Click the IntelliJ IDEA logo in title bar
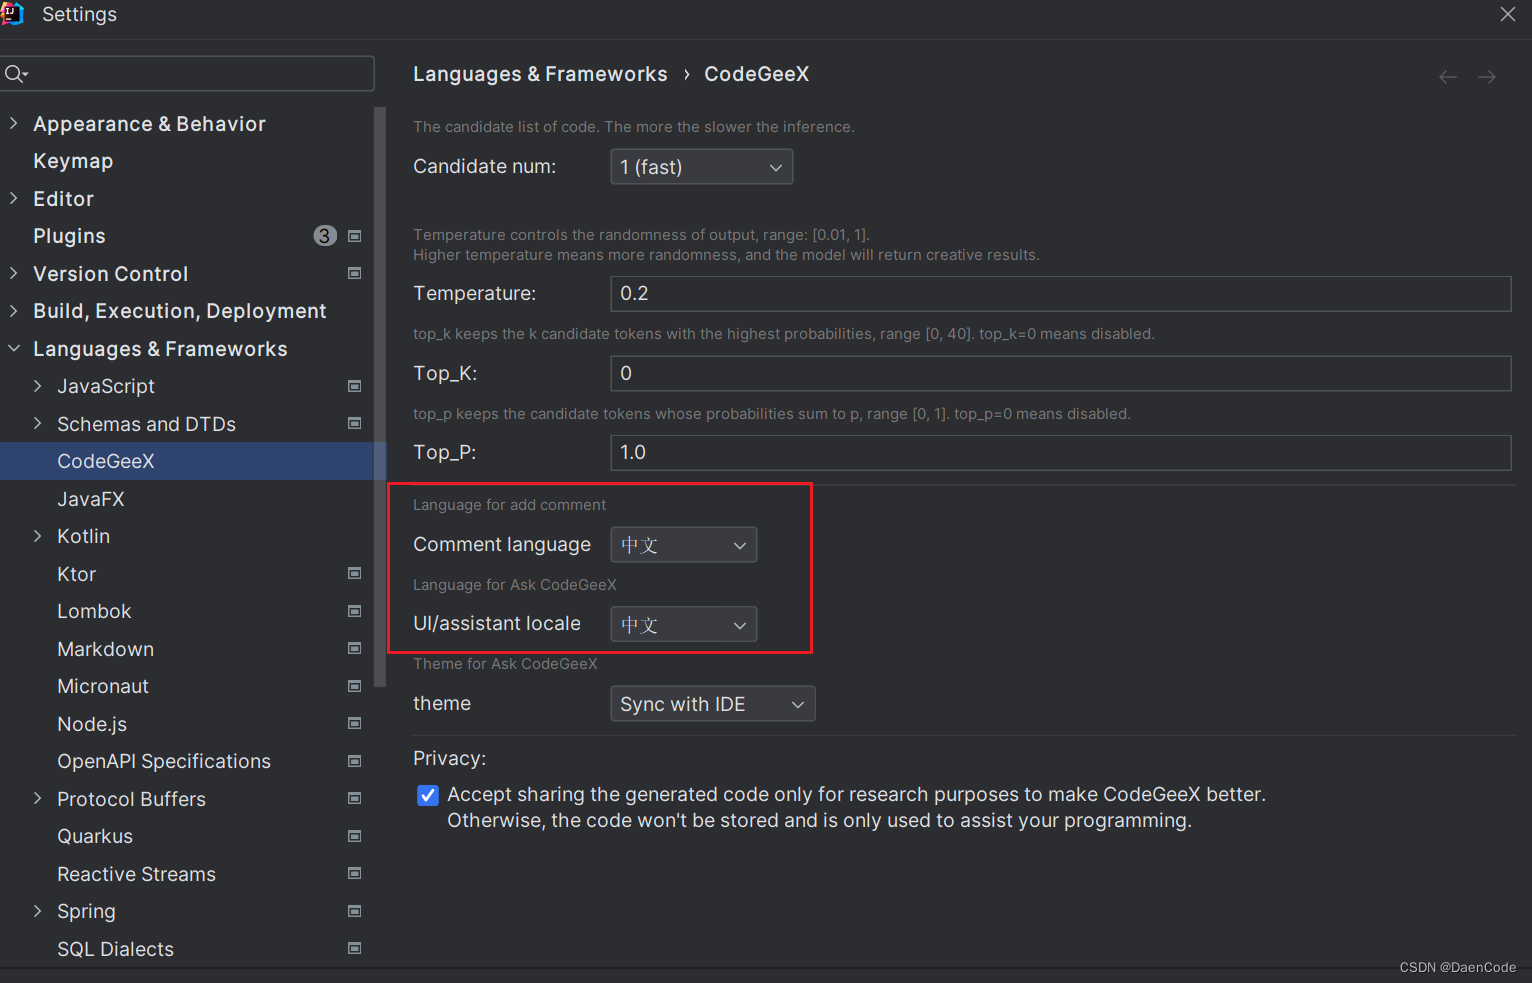This screenshot has height=983, width=1532. [13, 14]
